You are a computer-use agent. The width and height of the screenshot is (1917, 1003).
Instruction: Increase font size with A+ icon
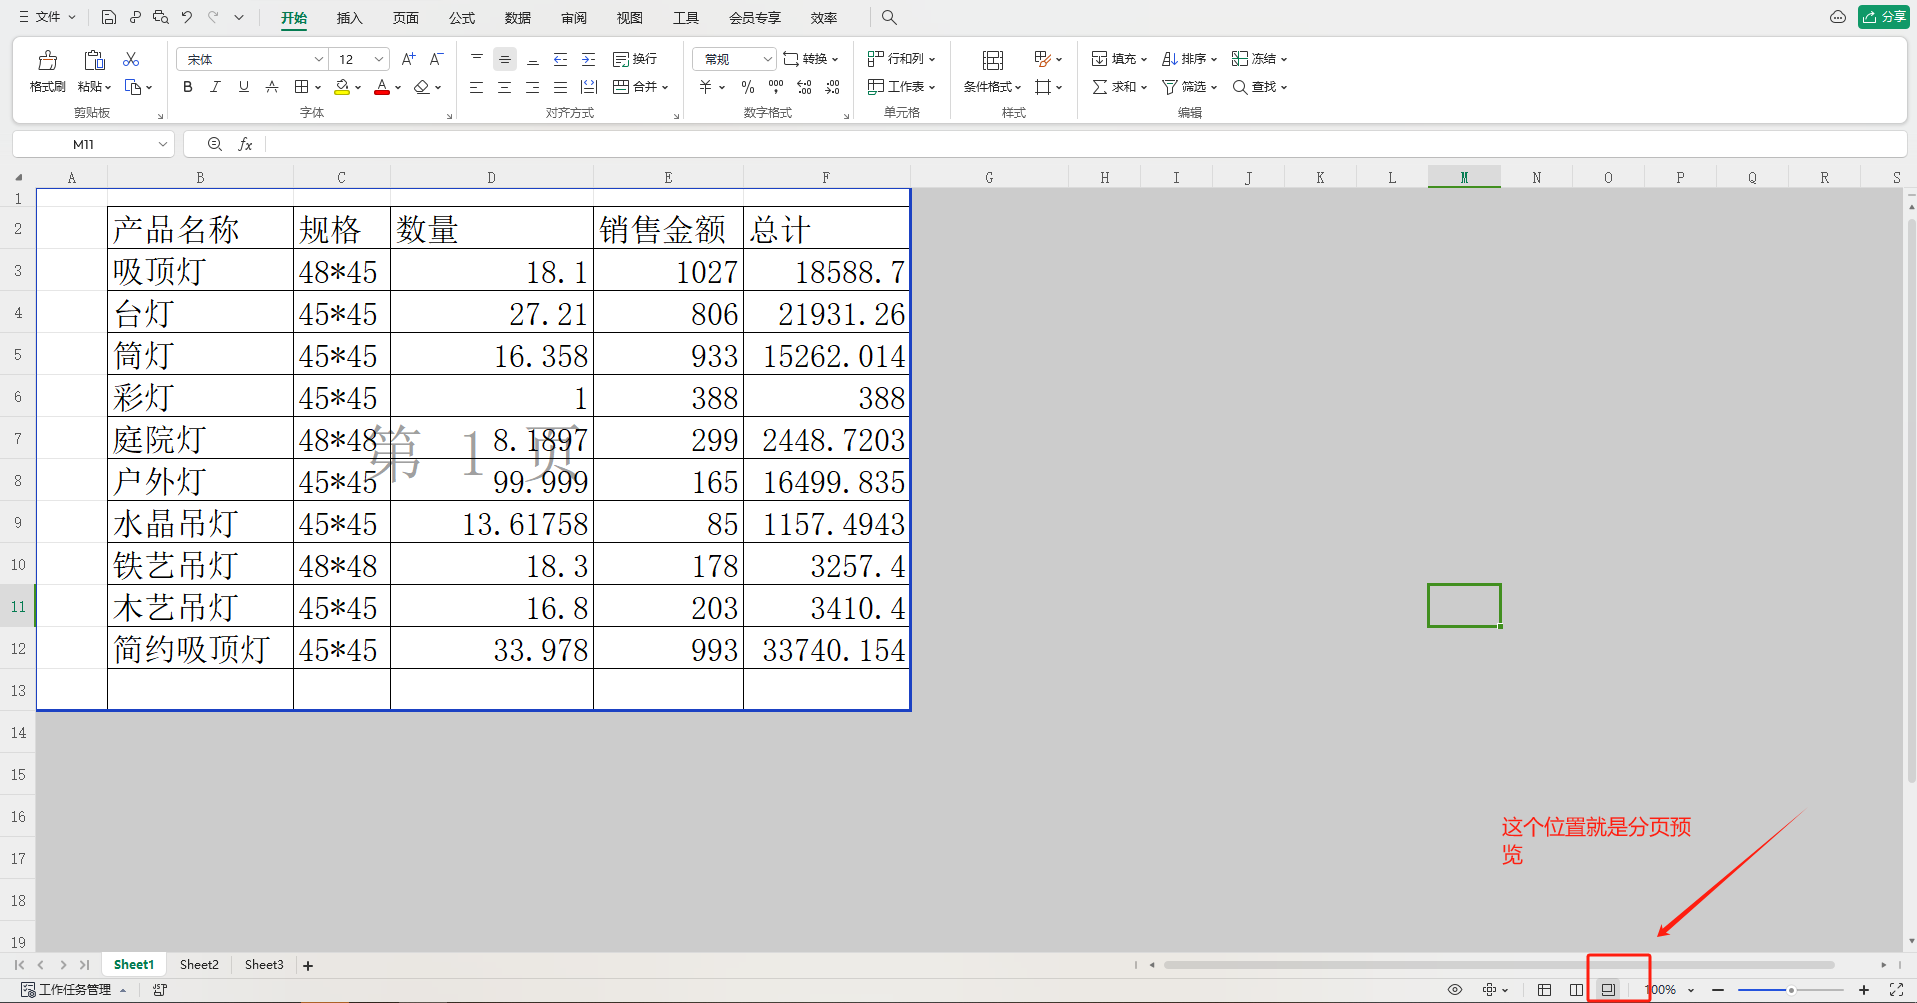(x=408, y=59)
